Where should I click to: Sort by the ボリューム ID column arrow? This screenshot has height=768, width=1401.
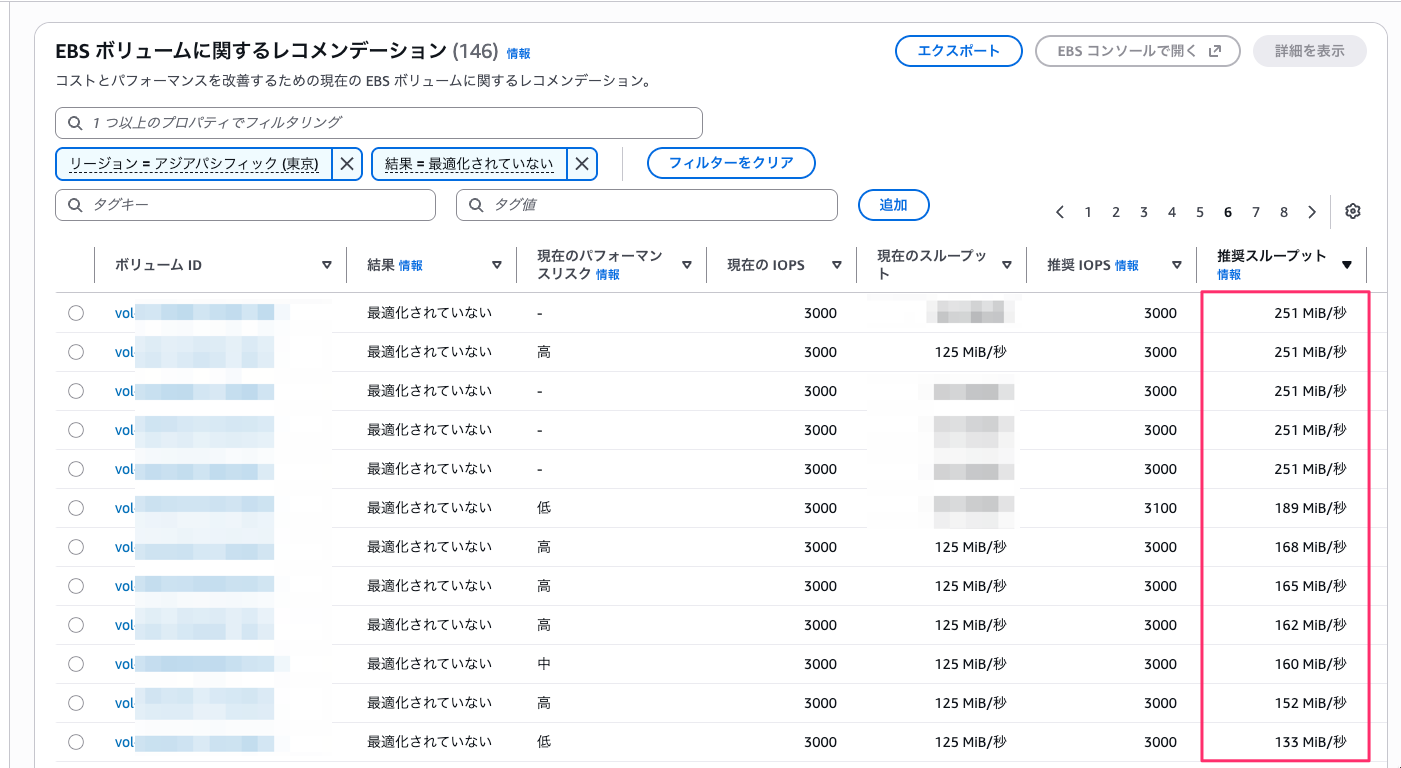(x=327, y=265)
